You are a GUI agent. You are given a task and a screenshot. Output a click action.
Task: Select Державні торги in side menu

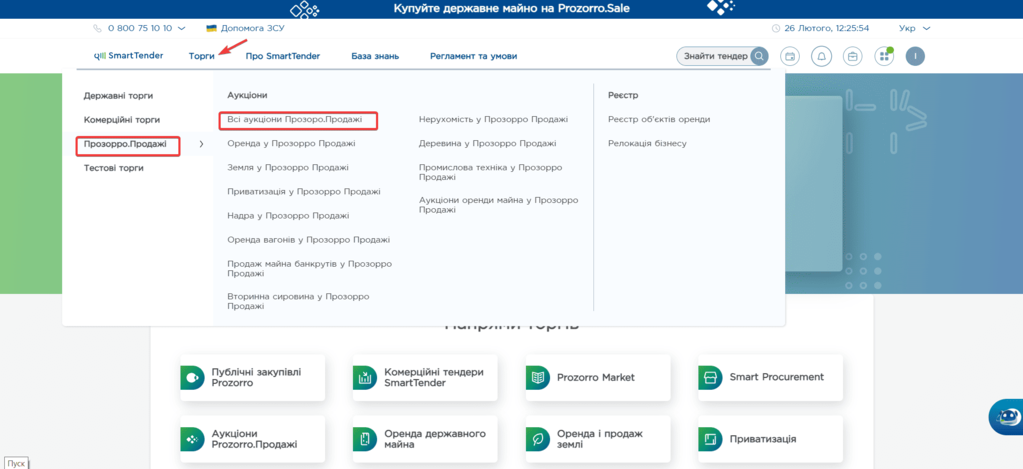pyautogui.click(x=118, y=96)
